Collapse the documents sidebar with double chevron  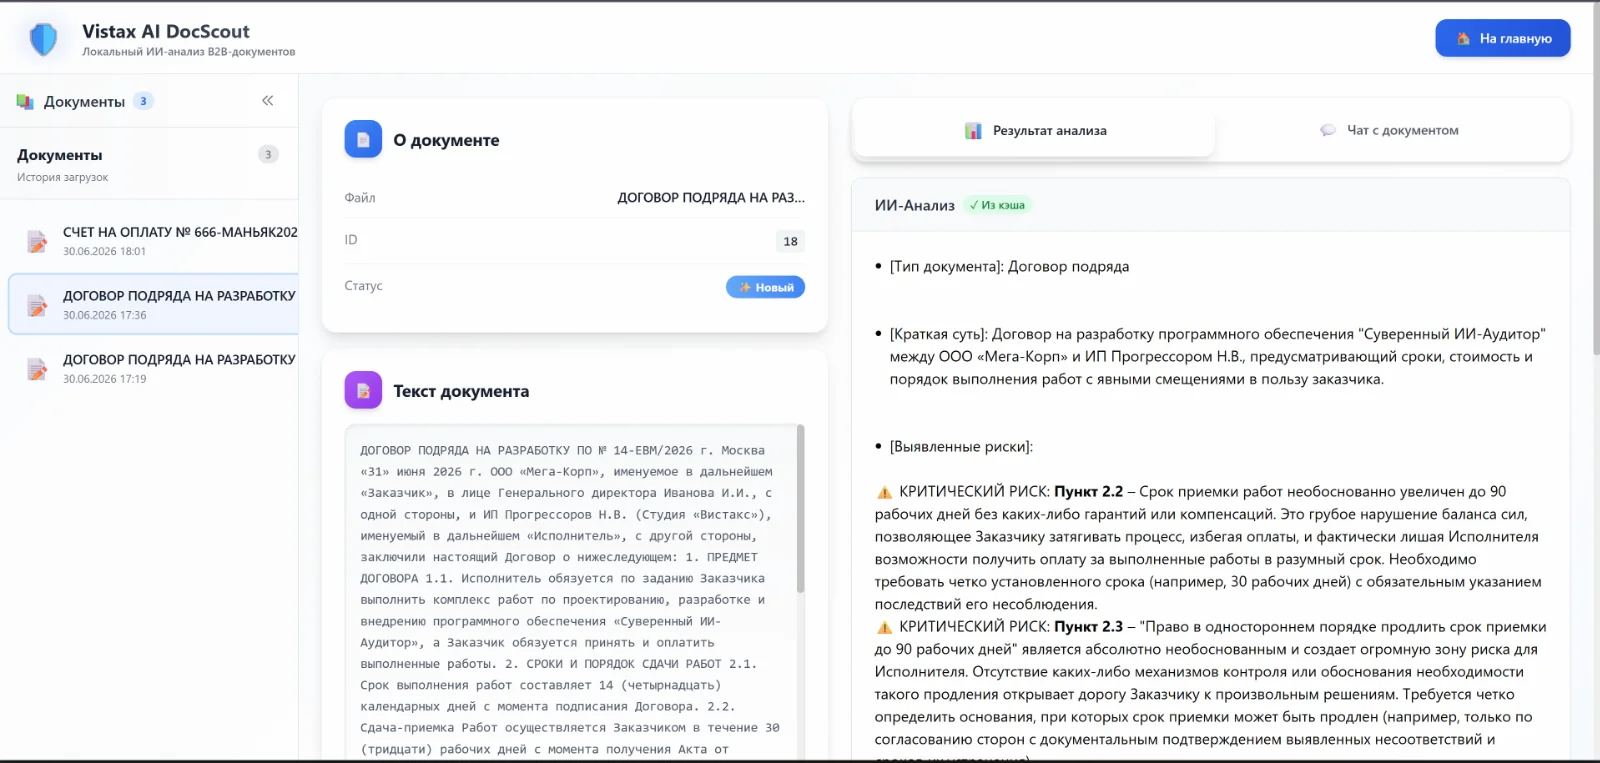268,100
